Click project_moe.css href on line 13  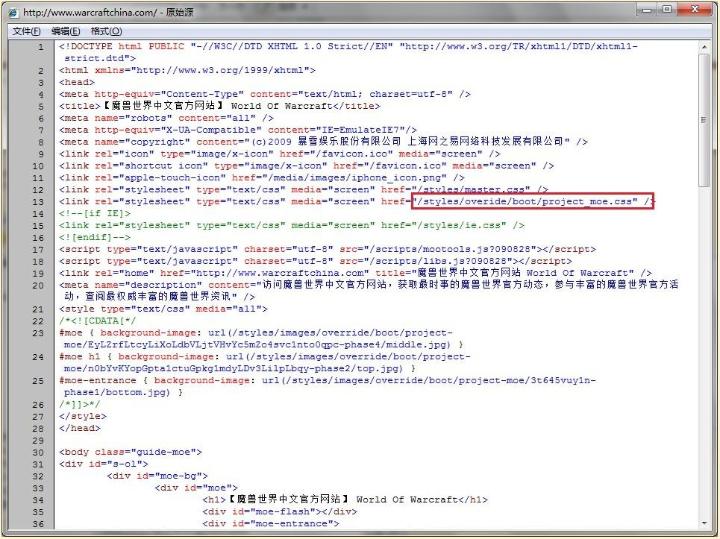[x=525, y=202]
